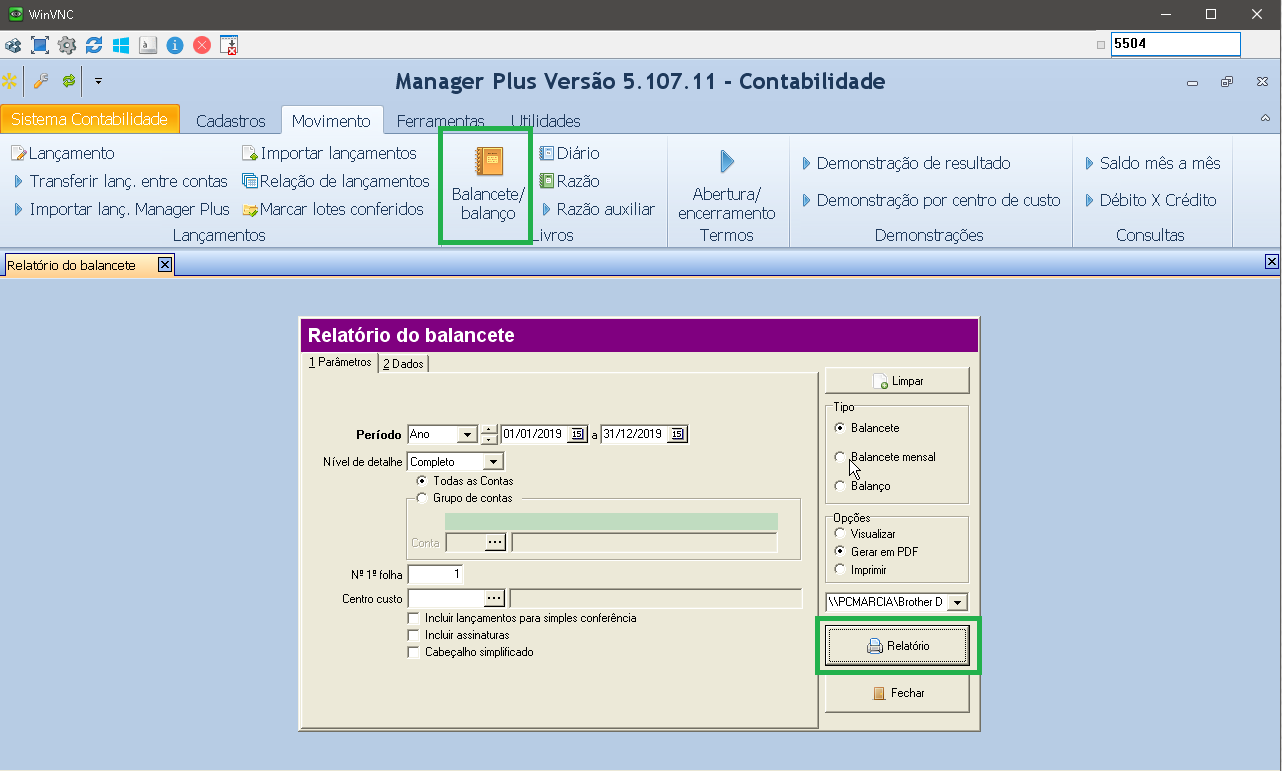Open calendar picker for start date
This screenshot has width=1282, height=771.
(x=577, y=434)
